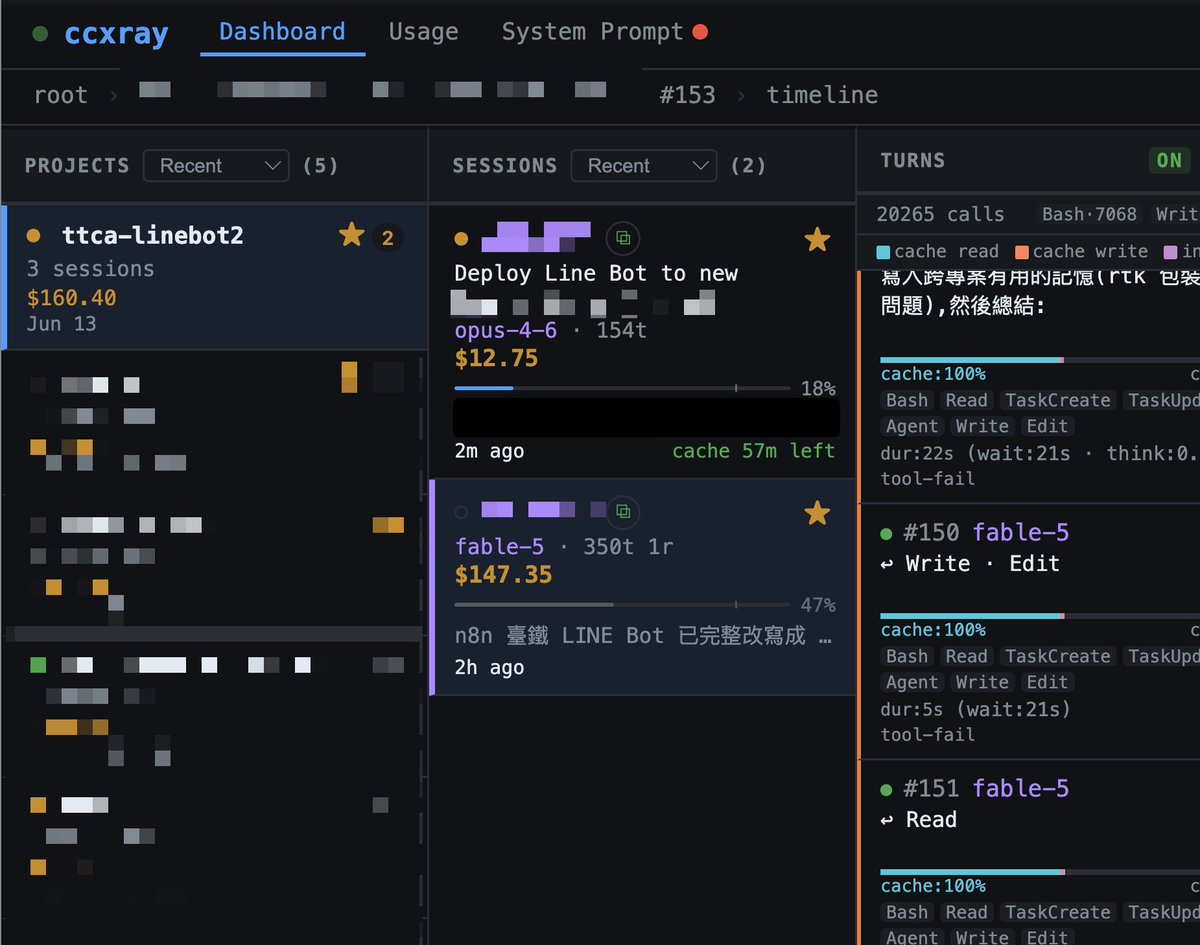Viewport: 1200px width, 945px height.
Task: Open the System Prompt tab
Action: (592, 32)
